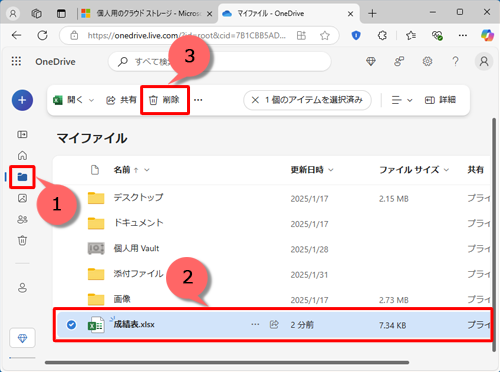Go back to previous page
Viewport: 500px width, 372px height.
pos(16,35)
